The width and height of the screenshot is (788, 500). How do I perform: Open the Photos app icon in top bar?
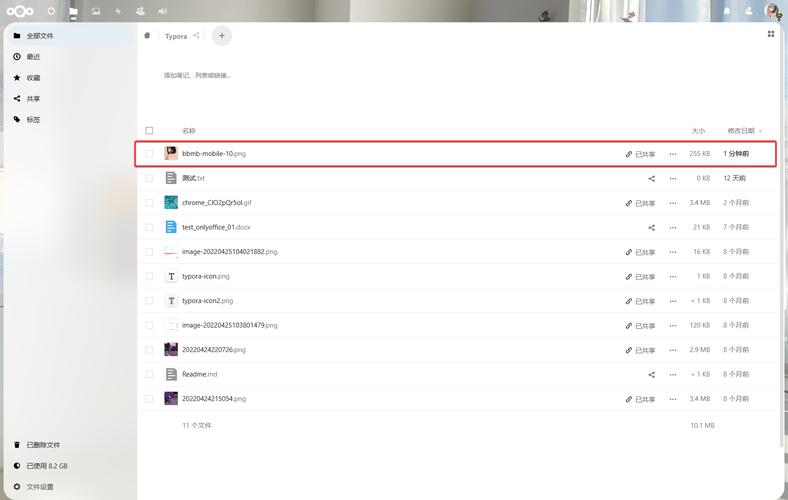tap(95, 11)
